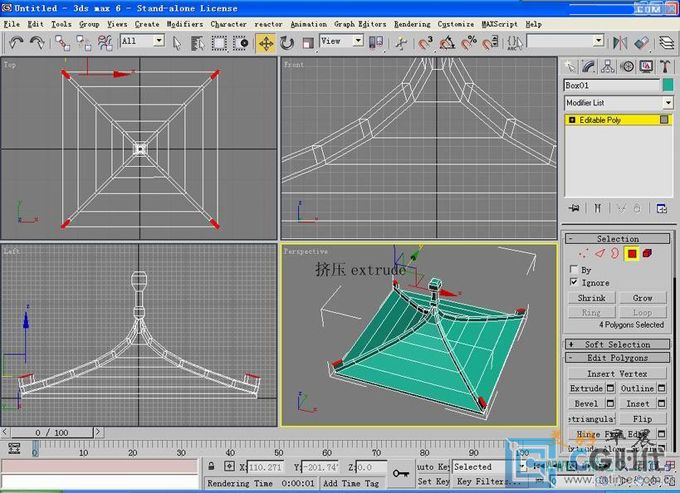Expand the Soft Selection rollout

click(618, 344)
